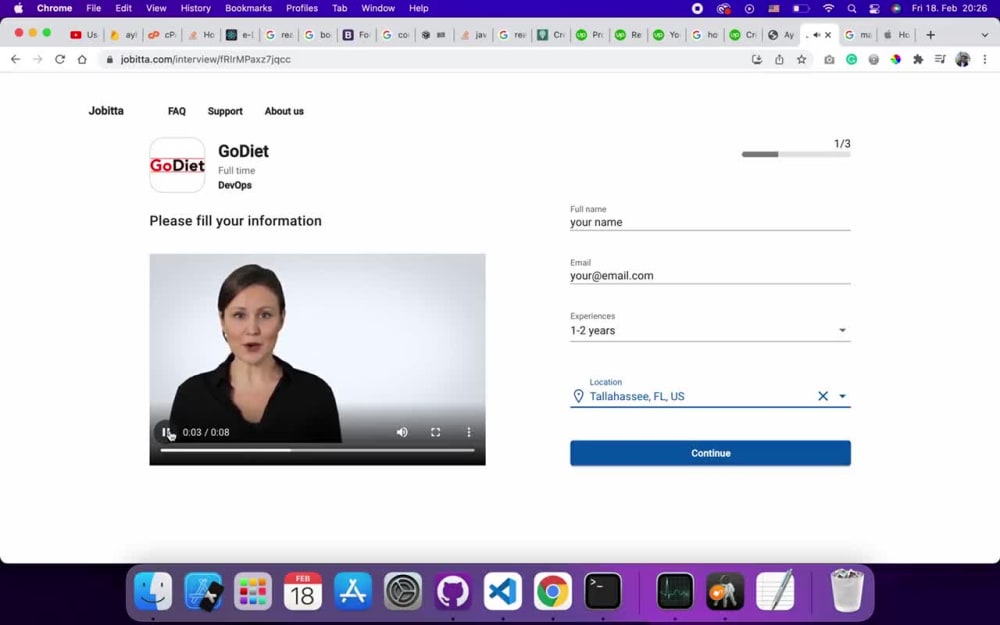This screenshot has height=625, width=1000.
Task: Expand the tab search chevron
Action: pos(985,35)
